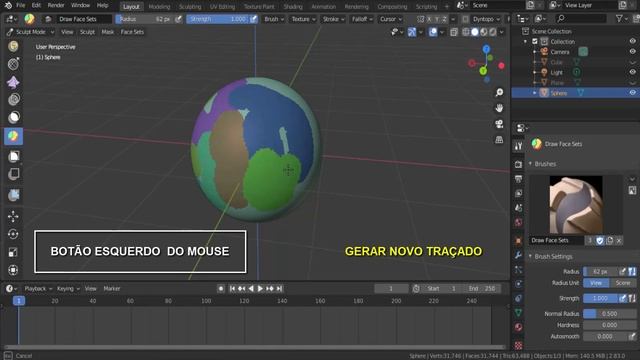Open the Falloff dropdown in header

tap(362, 19)
